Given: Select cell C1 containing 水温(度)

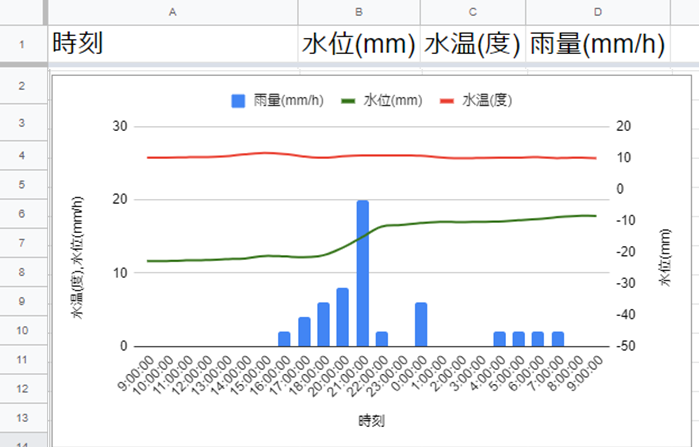Looking at the screenshot, I should [472, 45].
